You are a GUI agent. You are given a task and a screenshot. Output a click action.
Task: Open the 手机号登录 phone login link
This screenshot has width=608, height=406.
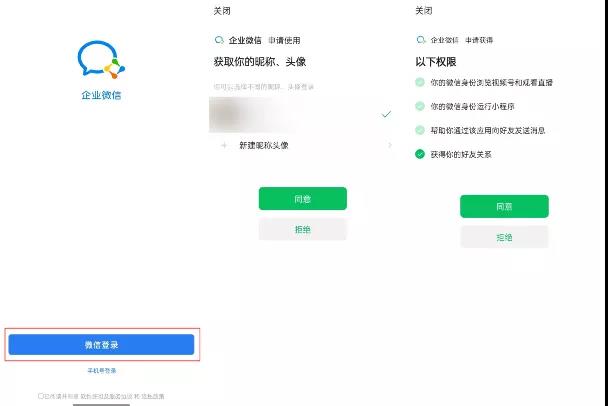(102, 371)
